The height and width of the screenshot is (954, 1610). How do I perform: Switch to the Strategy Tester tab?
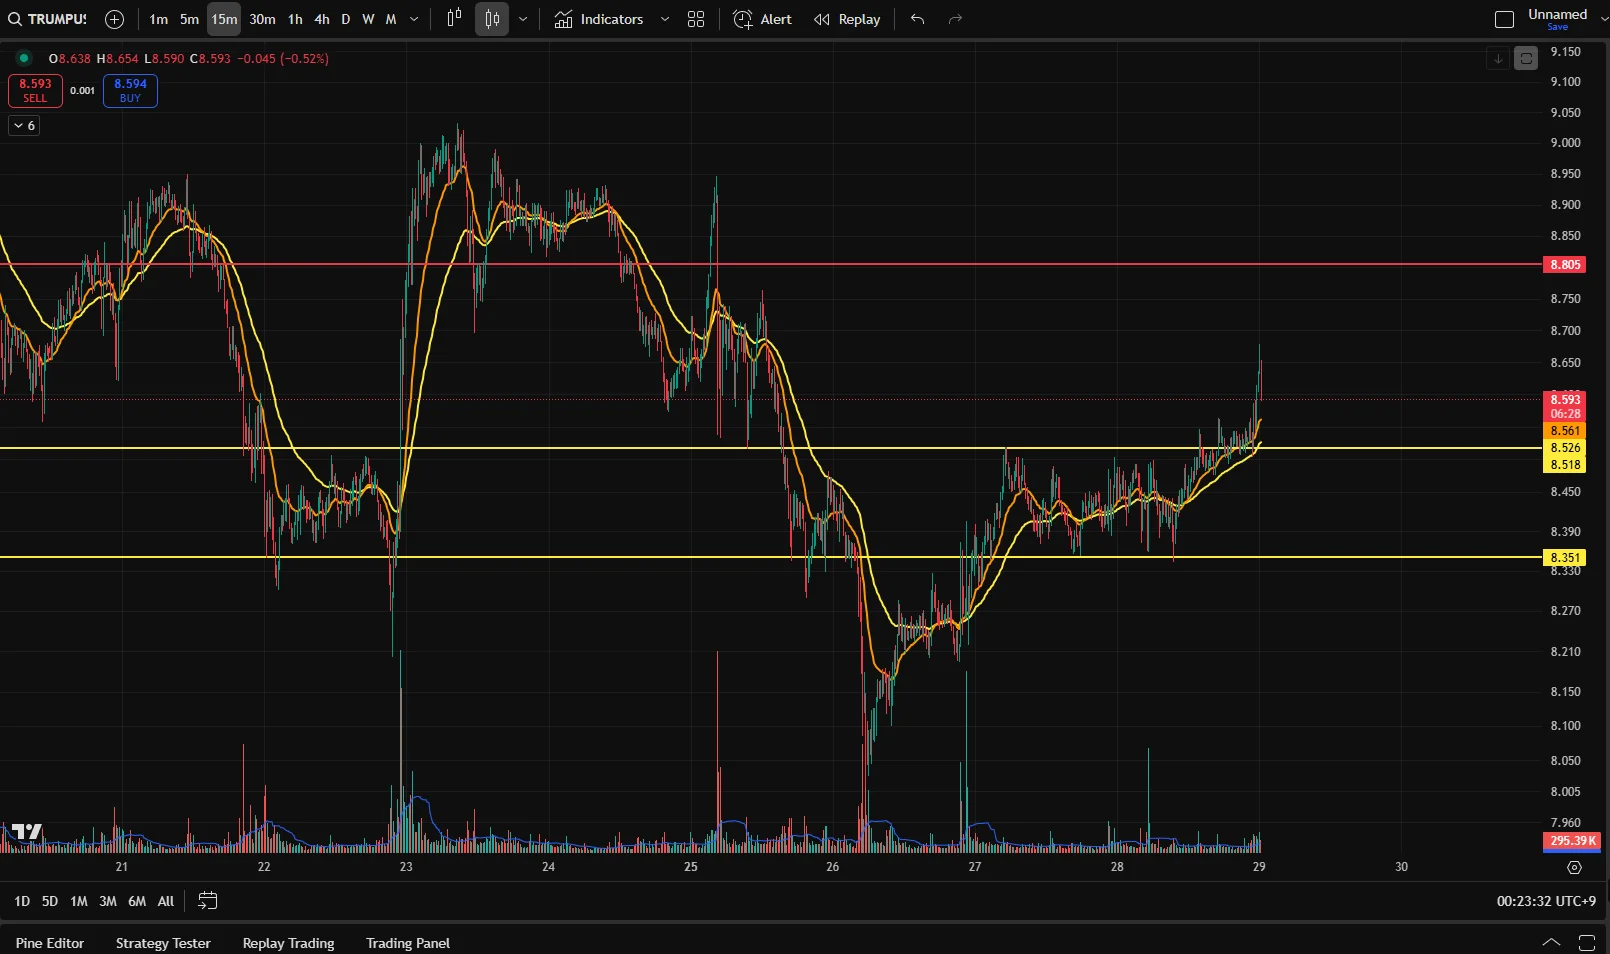[163, 943]
